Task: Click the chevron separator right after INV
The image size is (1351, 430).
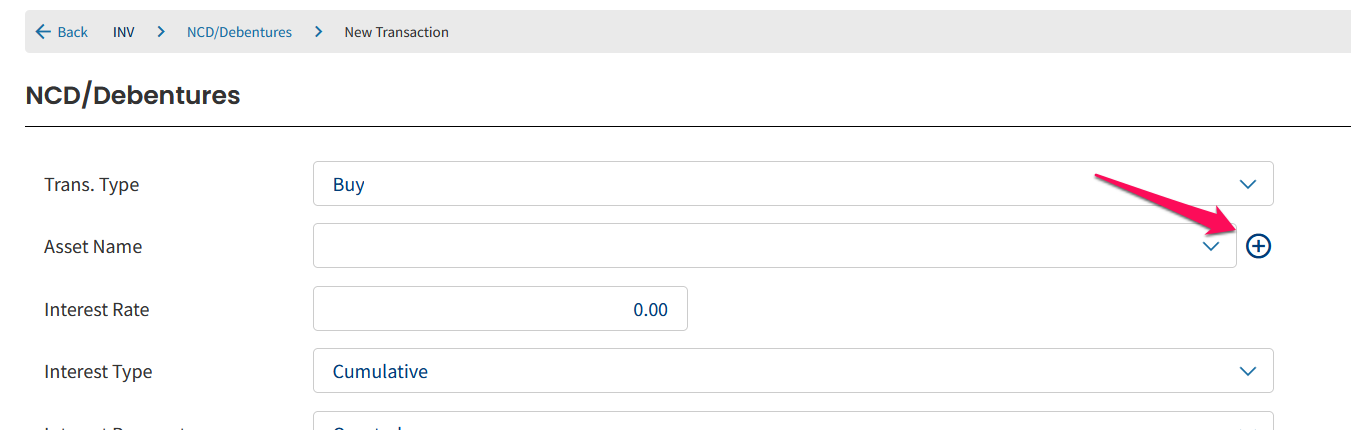Action: click(161, 32)
